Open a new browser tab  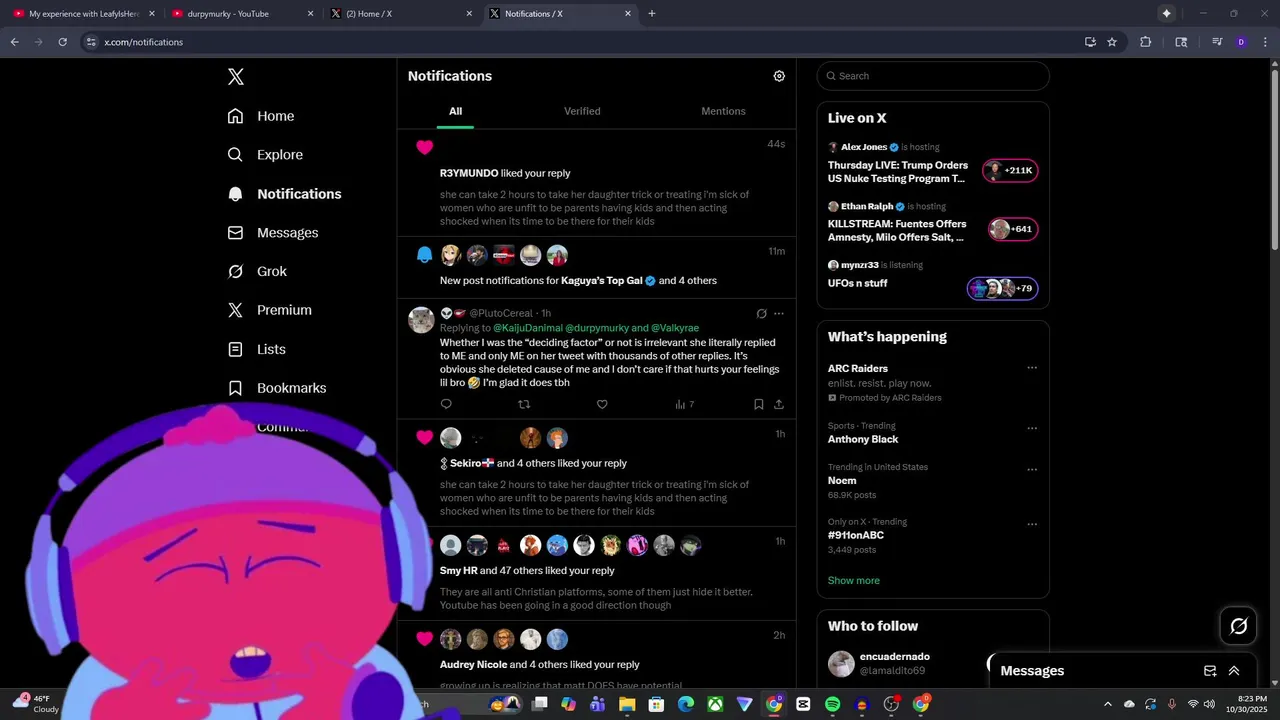tap(652, 14)
